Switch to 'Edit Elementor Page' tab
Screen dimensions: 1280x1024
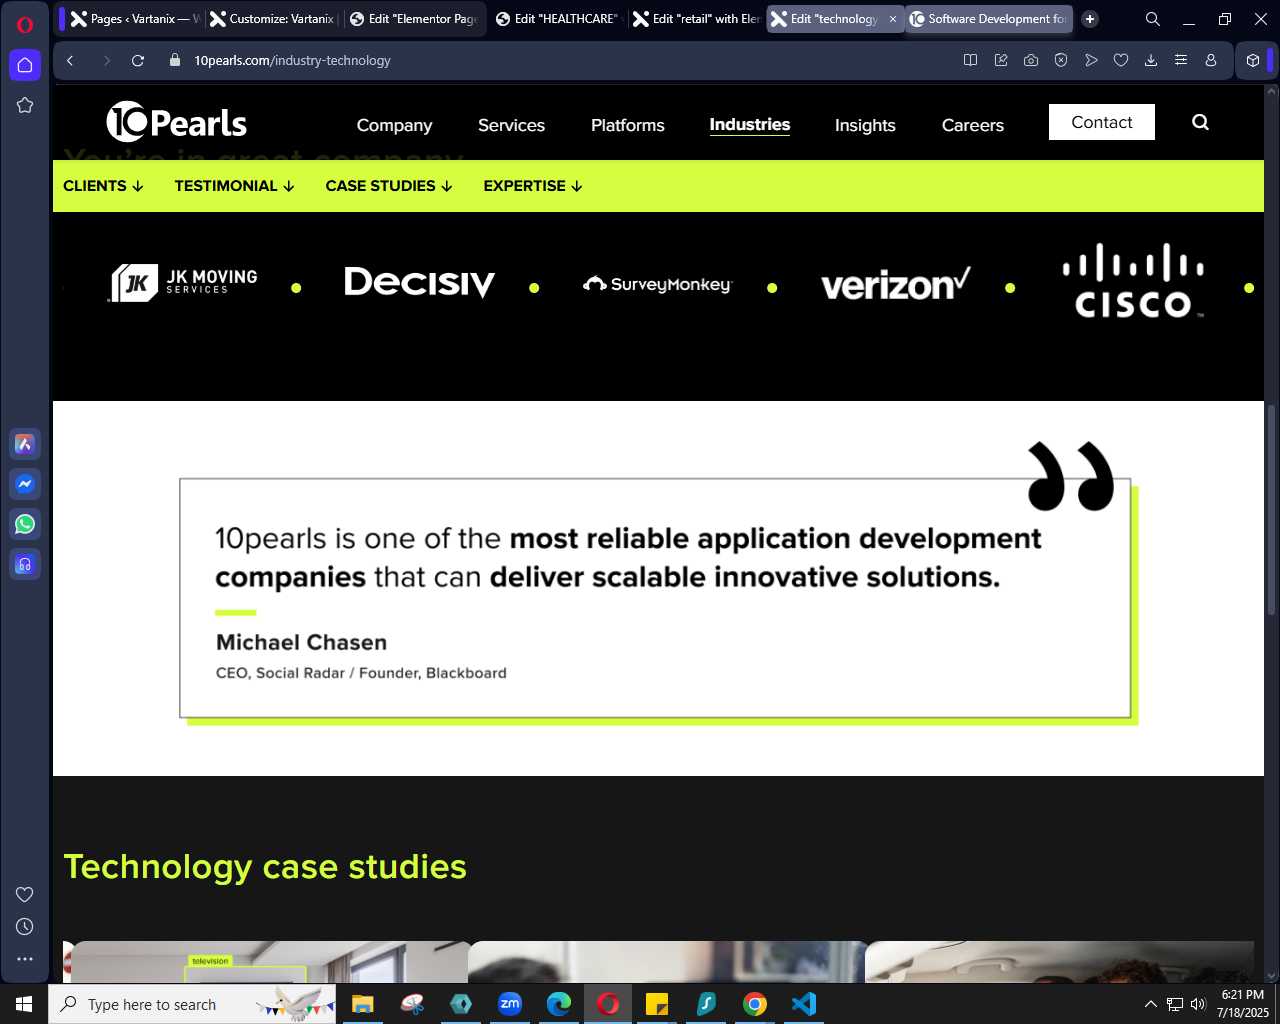point(414,19)
